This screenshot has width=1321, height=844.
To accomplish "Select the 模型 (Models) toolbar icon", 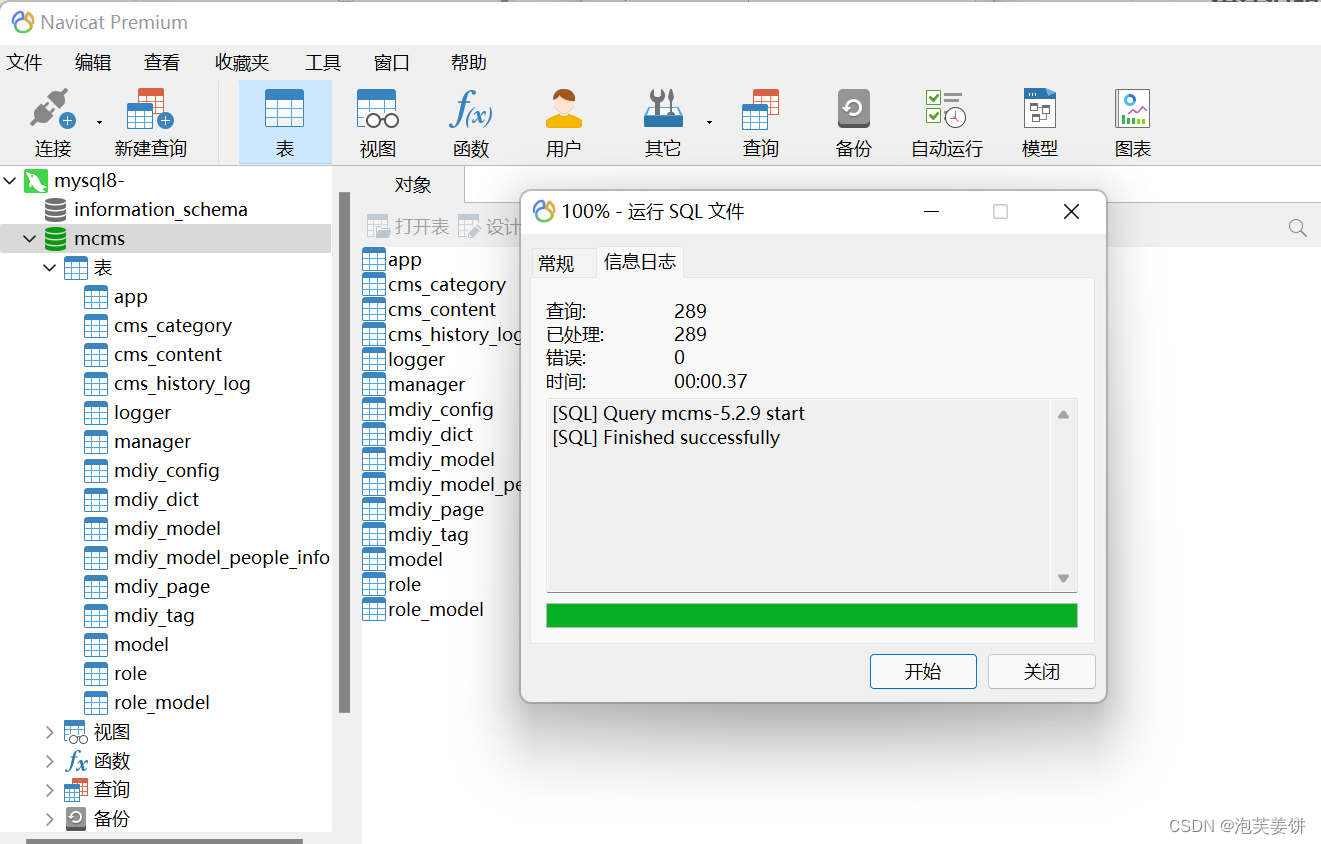I will point(1038,120).
